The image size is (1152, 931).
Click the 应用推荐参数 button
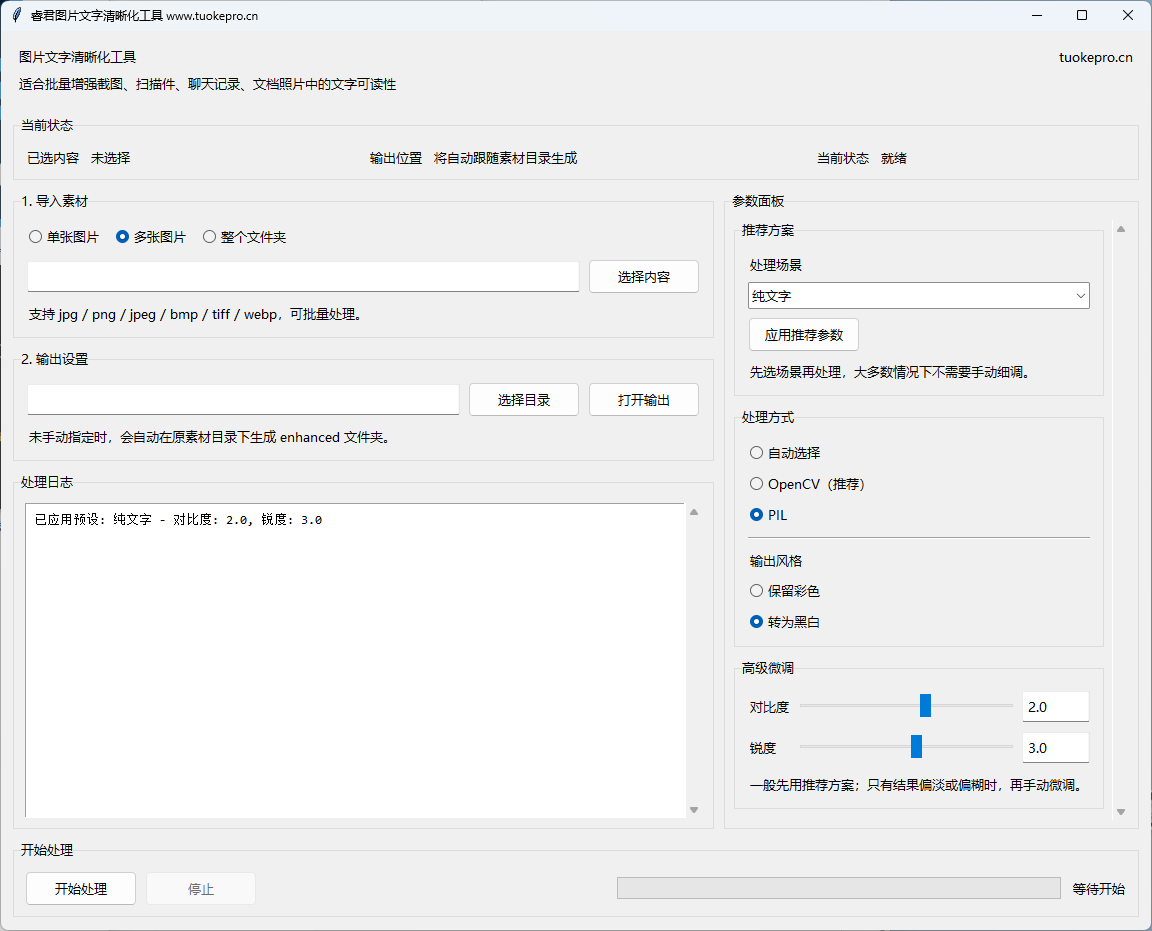(x=804, y=334)
